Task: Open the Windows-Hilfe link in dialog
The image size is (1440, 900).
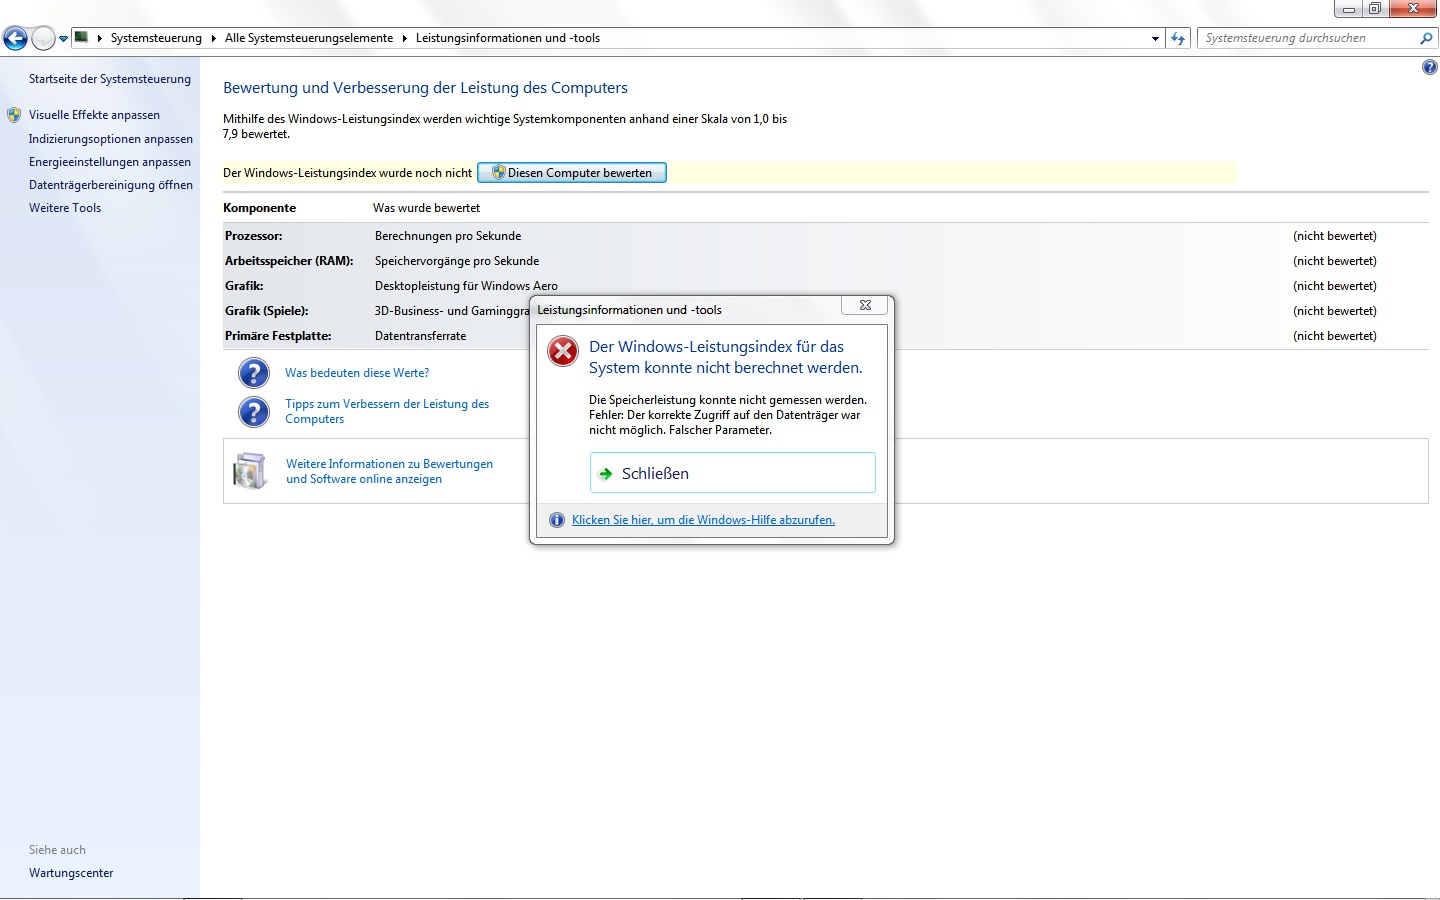Action: point(703,520)
